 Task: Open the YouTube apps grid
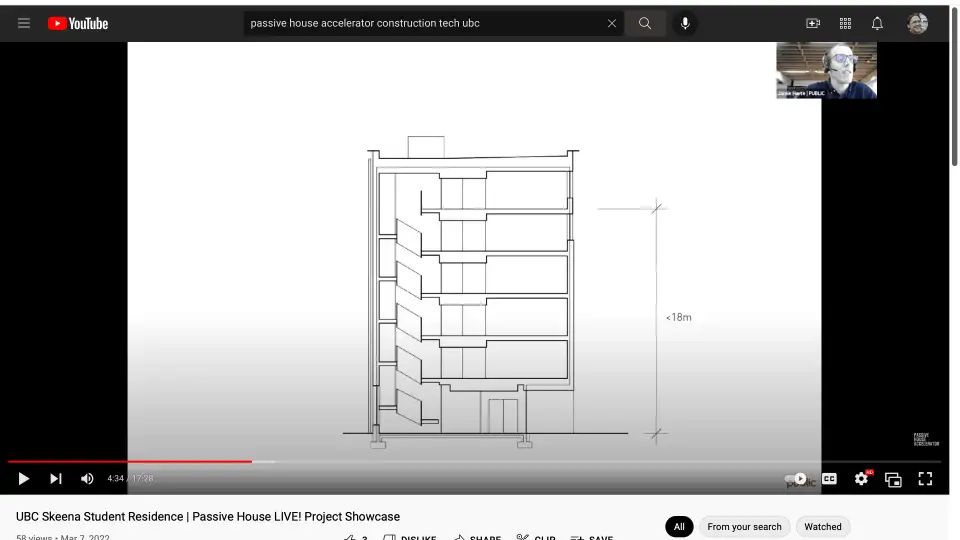coord(845,23)
